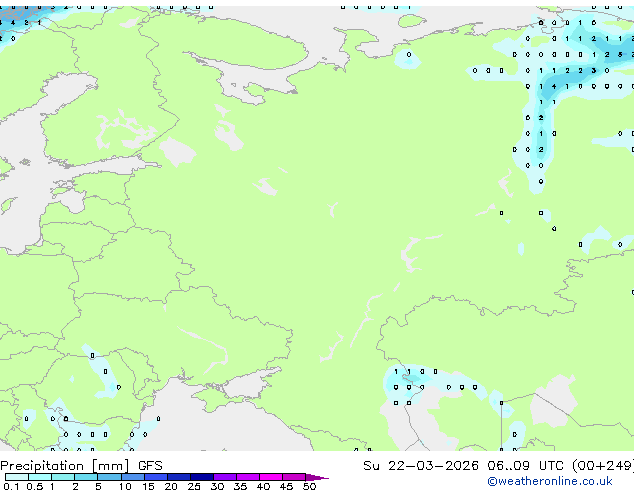
Task: Select the 2–5 mm legend color segment
Action: [x=86, y=477]
